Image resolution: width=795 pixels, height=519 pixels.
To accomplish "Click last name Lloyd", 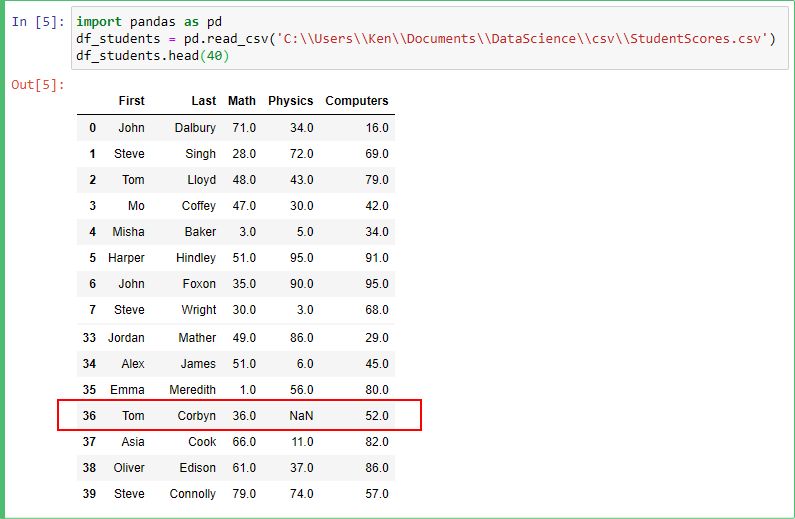I will tap(202, 180).
